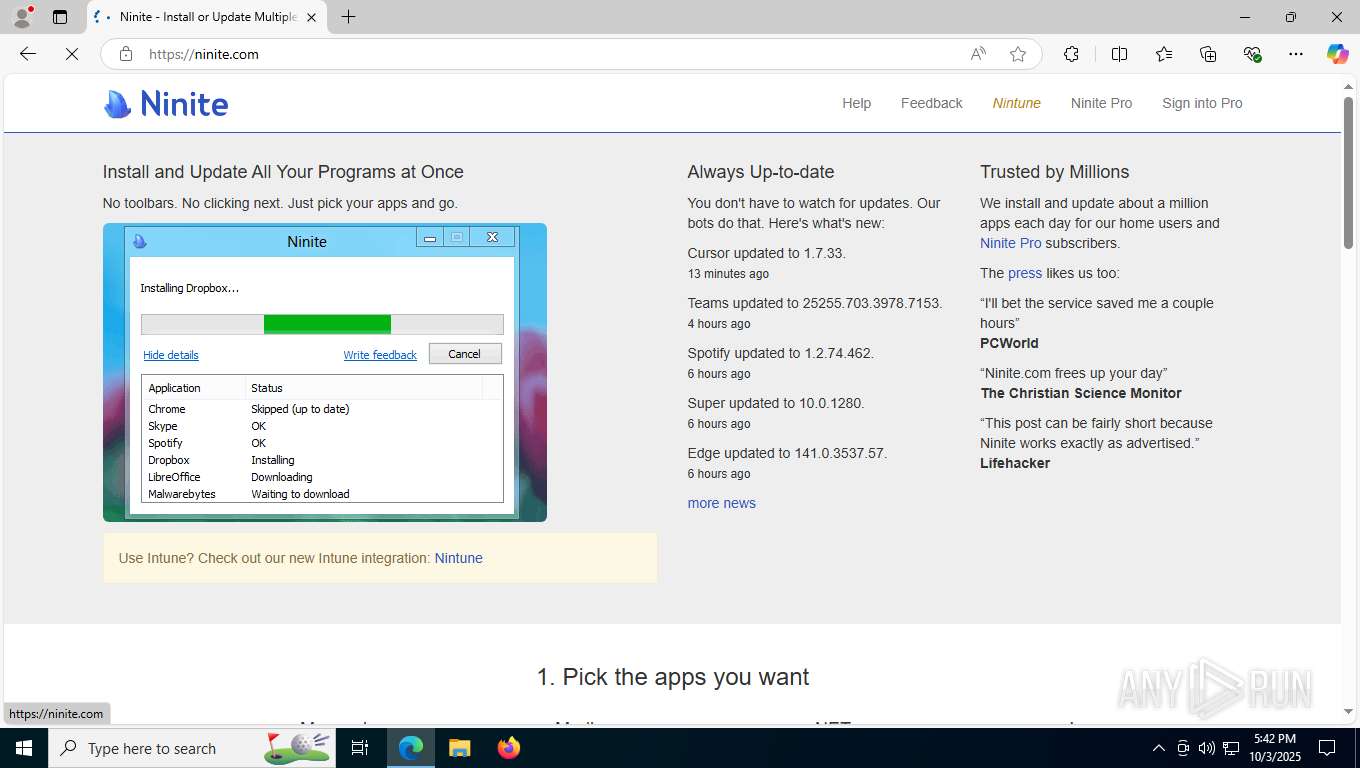Click 'Teams updated to 25255.703.3978.7153.' text
Screen dimensions: 1360x768
point(814,303)
